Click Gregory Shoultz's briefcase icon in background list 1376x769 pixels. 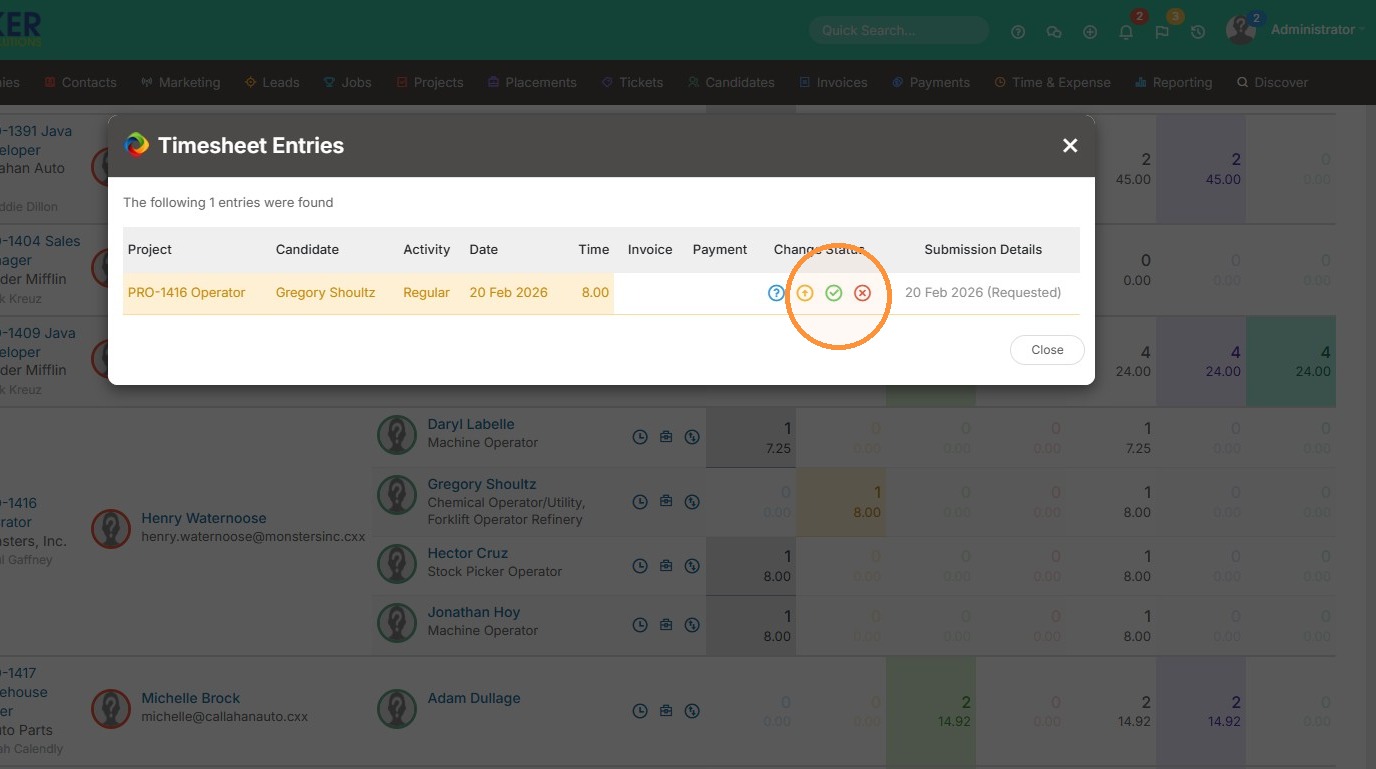pos(666,501)
